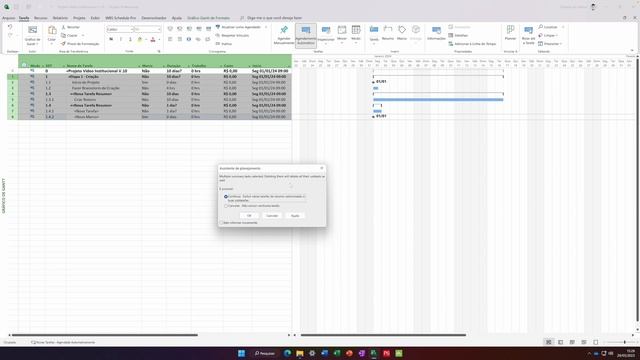Toggle italic formatting
This screenshot has width=640, height=360.
tap(121, 40)
